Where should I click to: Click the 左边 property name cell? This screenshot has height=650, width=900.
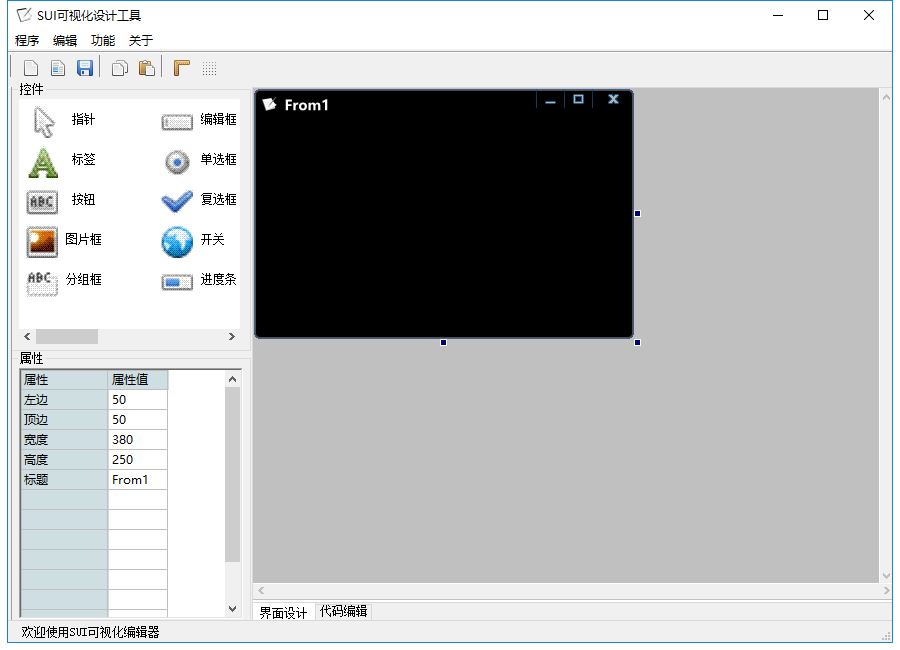64,400
